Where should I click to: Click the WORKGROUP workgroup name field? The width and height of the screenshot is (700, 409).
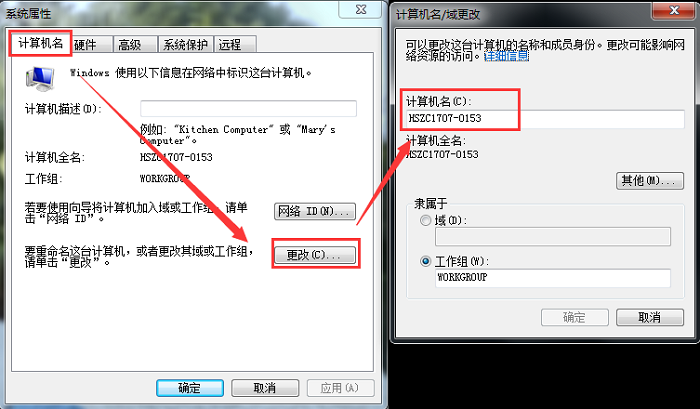point(553,278)
